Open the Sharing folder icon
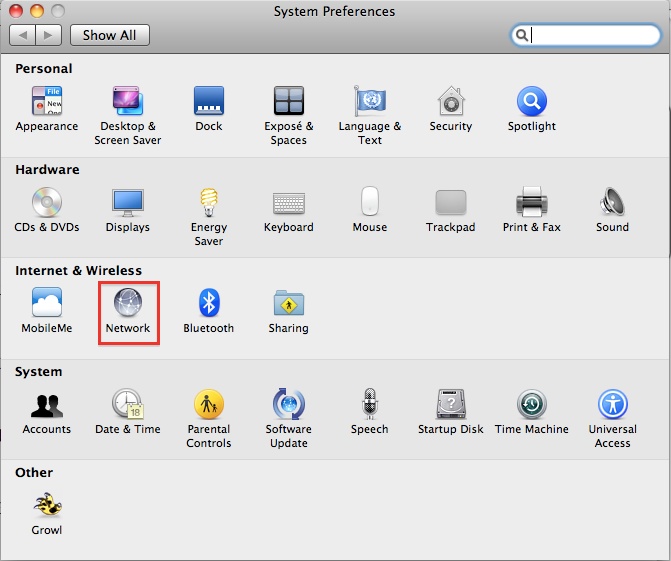The height and width of the screenshot is (561, 671). [288, 303]
